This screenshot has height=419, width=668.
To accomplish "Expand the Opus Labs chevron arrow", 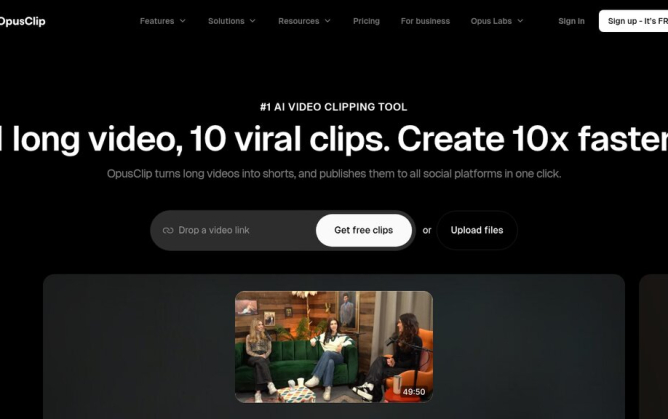I will point(520,21).
